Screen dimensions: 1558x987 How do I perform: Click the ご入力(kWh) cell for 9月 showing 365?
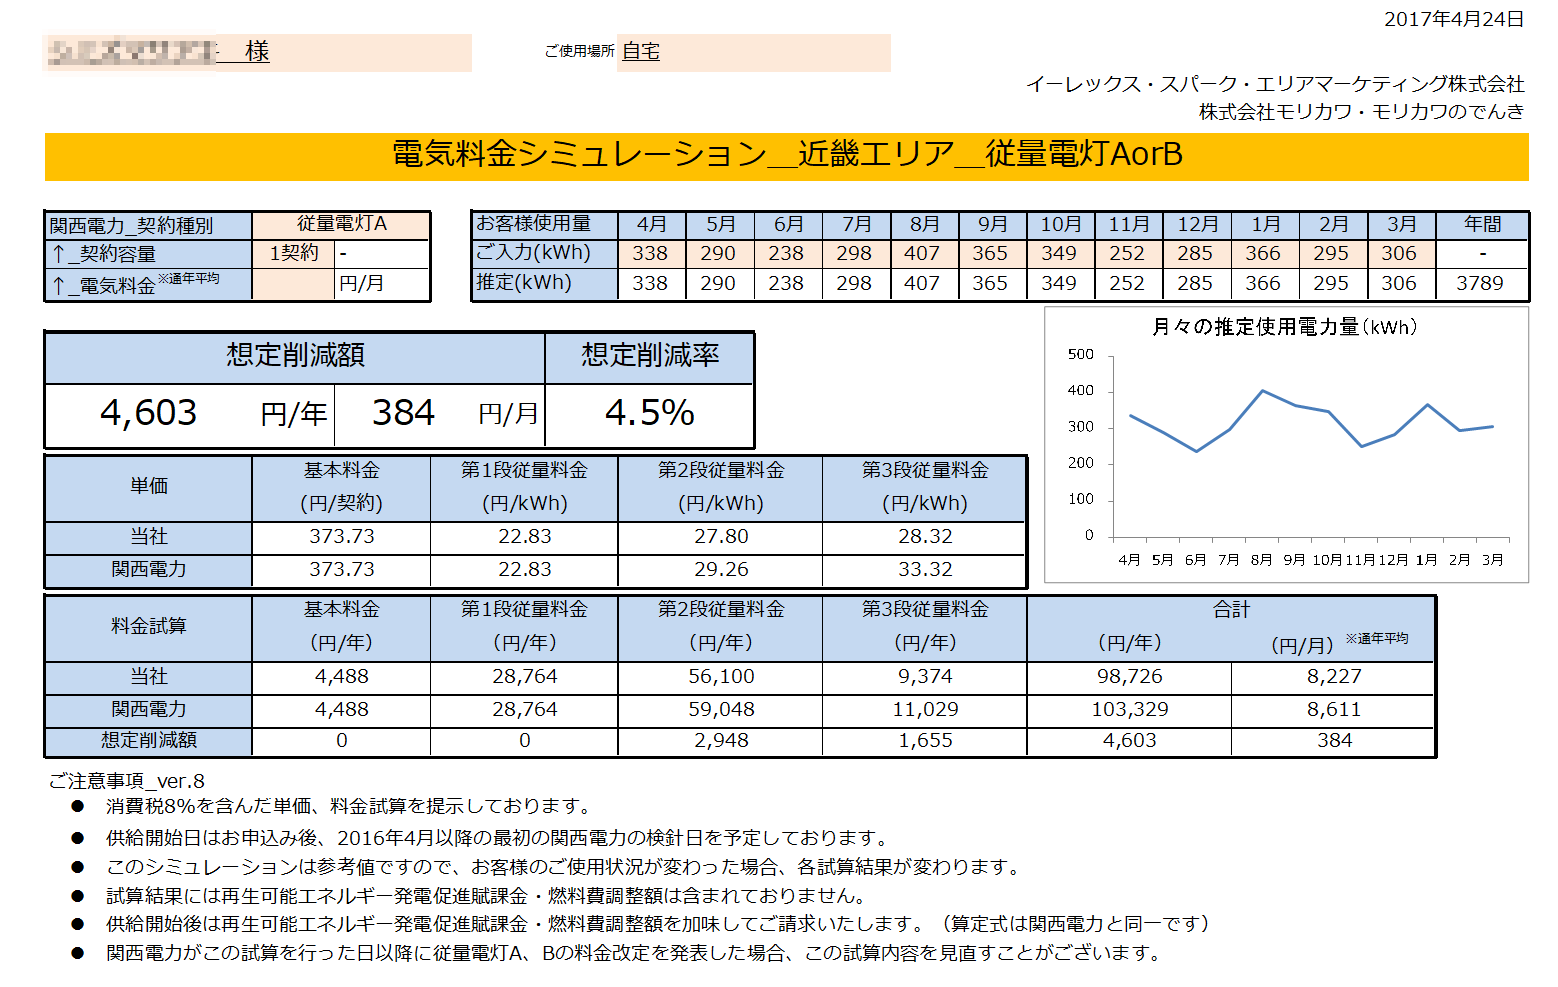point(990,254)
